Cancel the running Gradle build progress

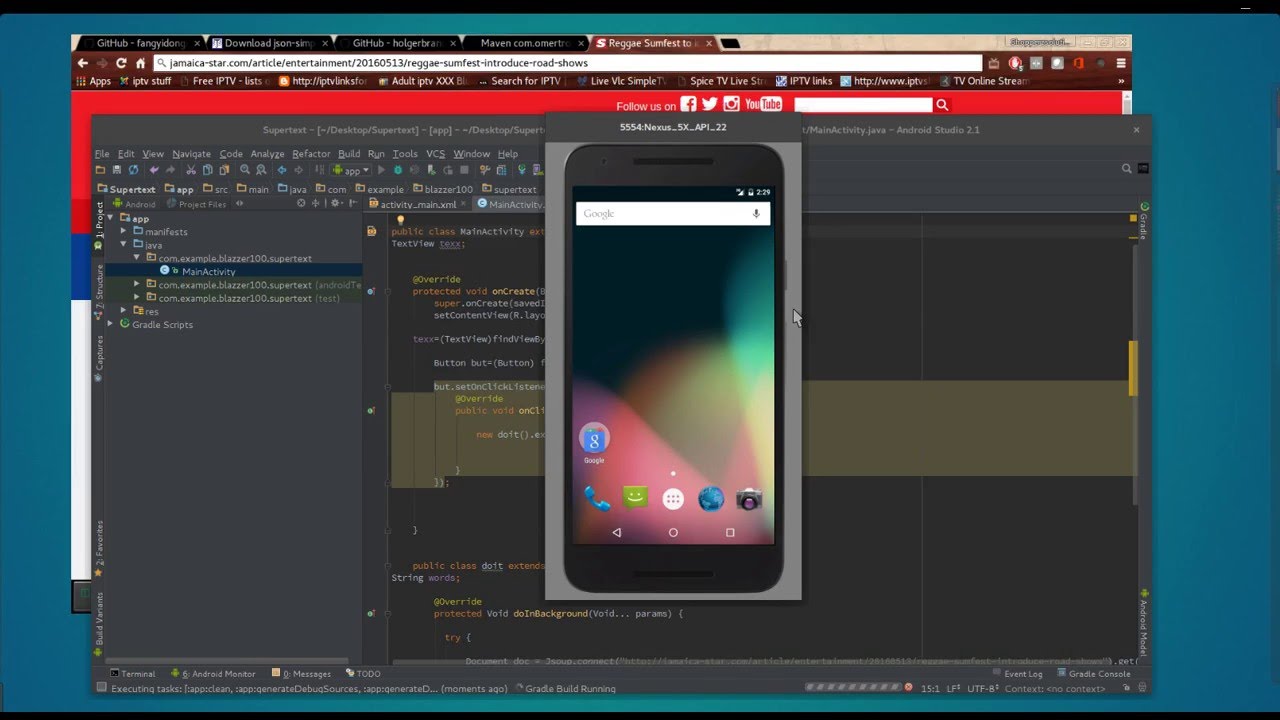pos(908,688)
